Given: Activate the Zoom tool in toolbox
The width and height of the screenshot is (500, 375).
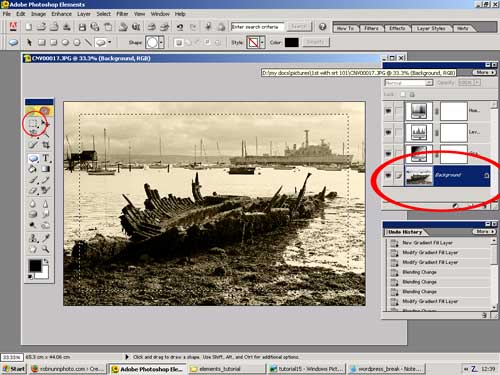Looking at the screenshot, I should pos(46,249).
